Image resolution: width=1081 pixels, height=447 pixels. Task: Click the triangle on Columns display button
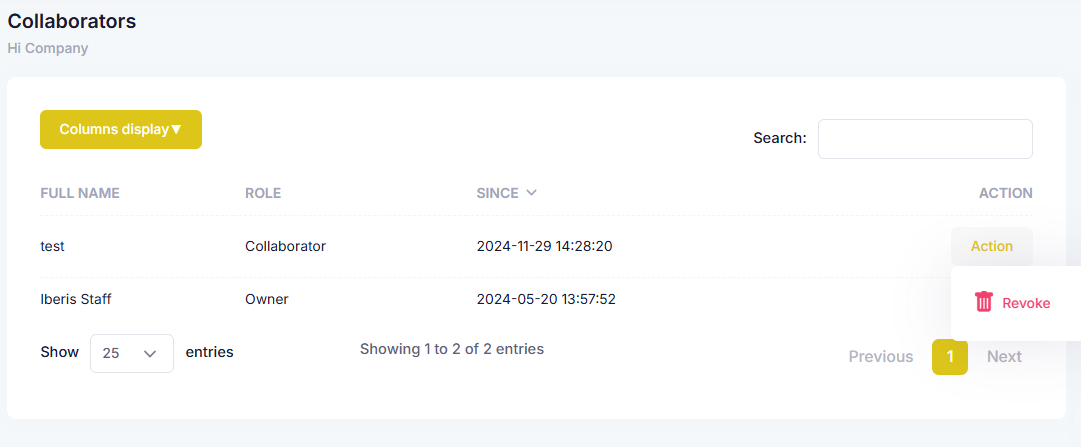[176, 130]
